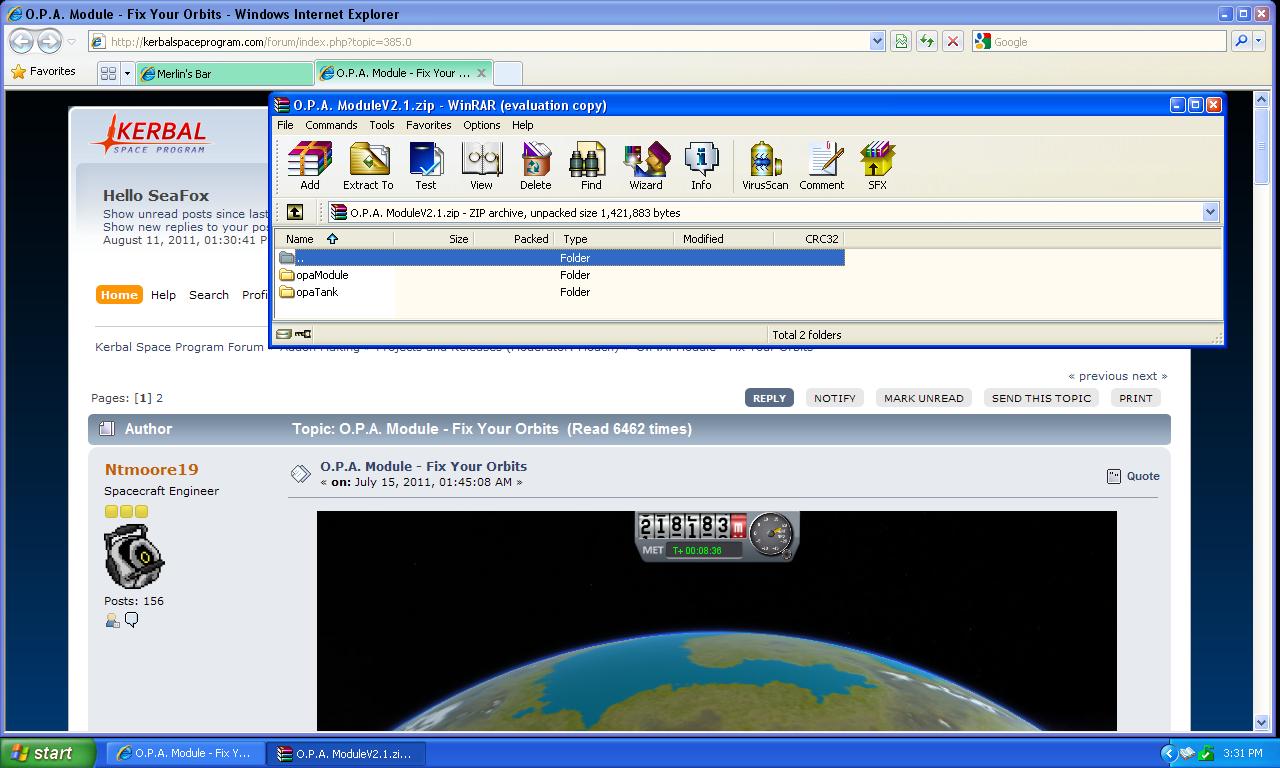Open the WinRAR Options menu
This screenshot has width=1280, height=768.
[x=481, y=125]
